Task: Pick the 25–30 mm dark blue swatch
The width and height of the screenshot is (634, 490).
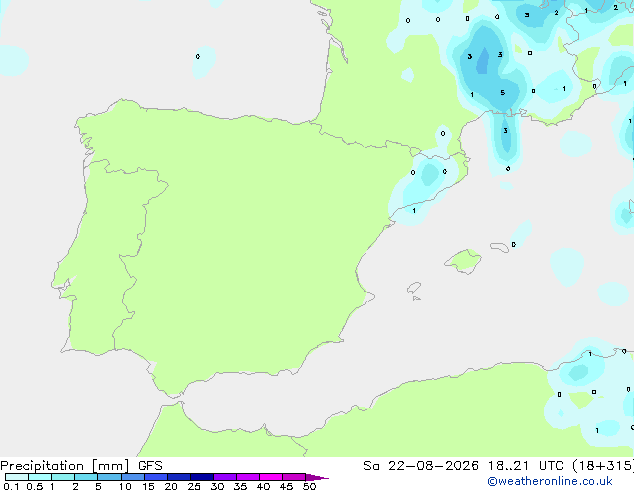Action: pyautogui.click(x=202, y=477)
